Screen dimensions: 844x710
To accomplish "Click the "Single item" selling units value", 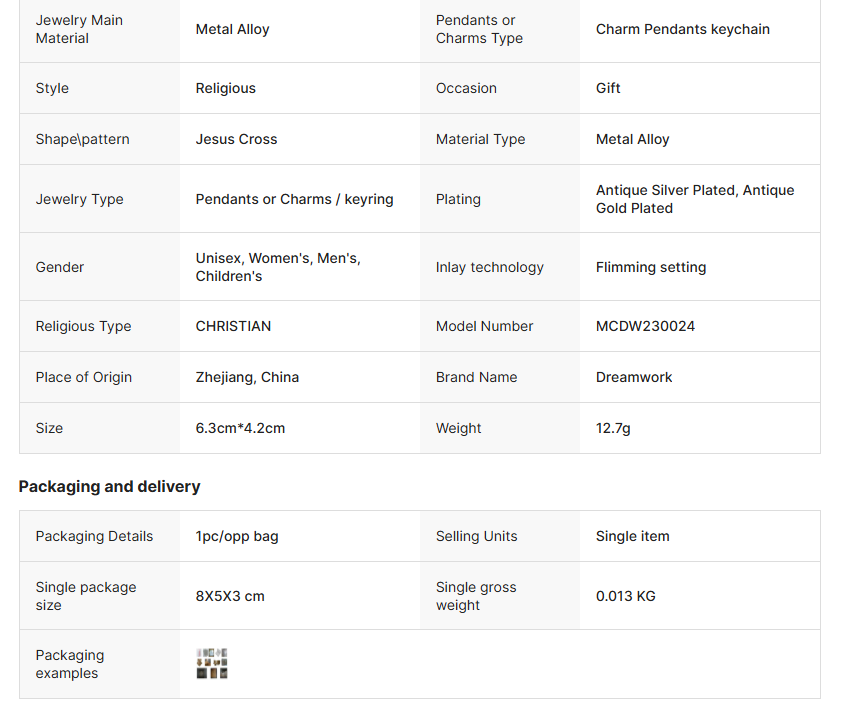I will (x=632, y=536).
